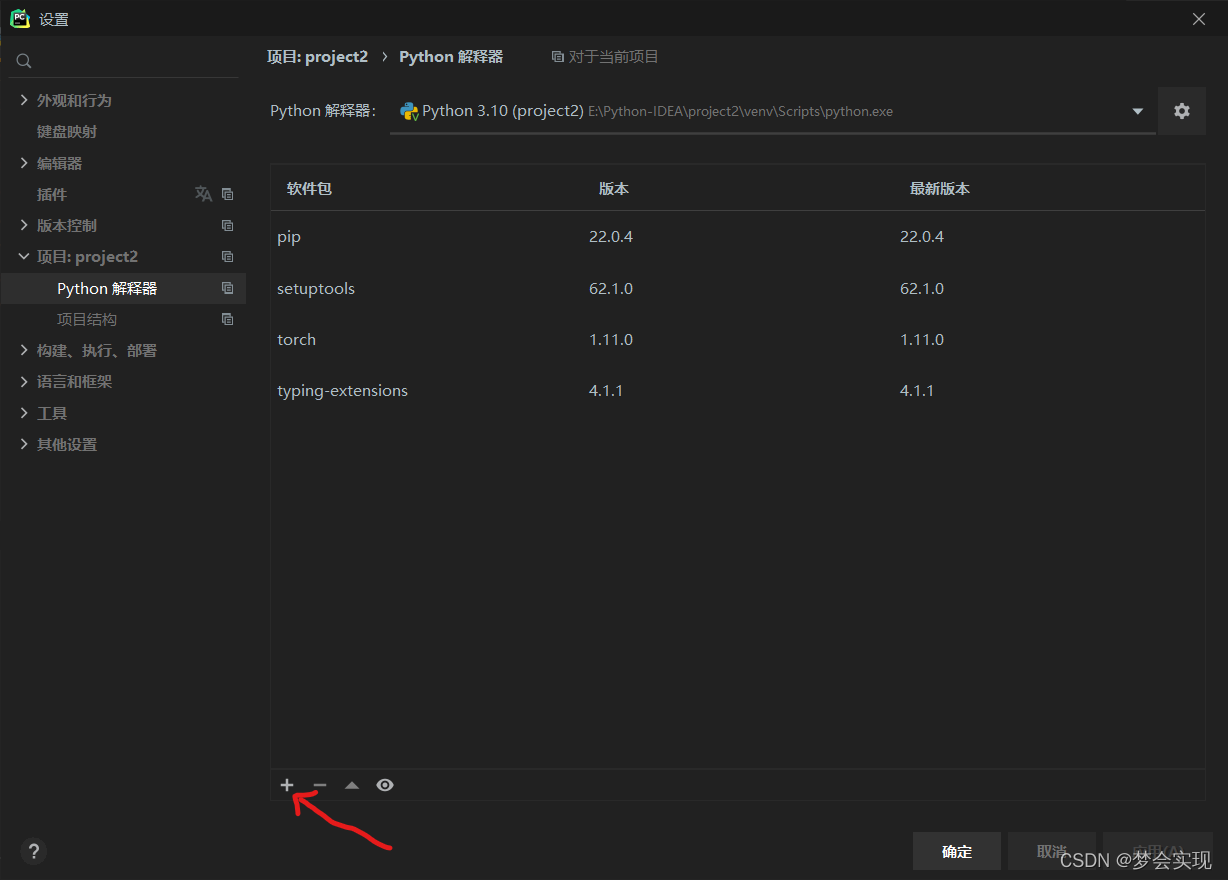Click project-level icon beside 项目: project2
This screenshot has height=880, width=1228.
pyautogui.click(x=227, y=257)
